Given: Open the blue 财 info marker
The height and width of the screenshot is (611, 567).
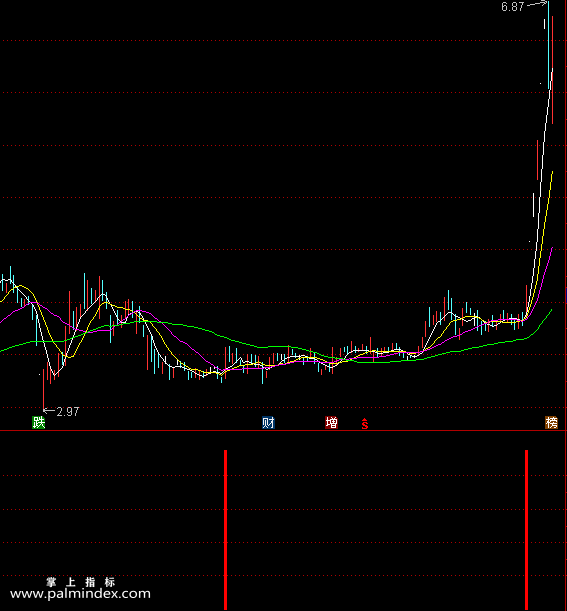Looking at the screenshot, I should pyautogui.click(x=268, y=422).
